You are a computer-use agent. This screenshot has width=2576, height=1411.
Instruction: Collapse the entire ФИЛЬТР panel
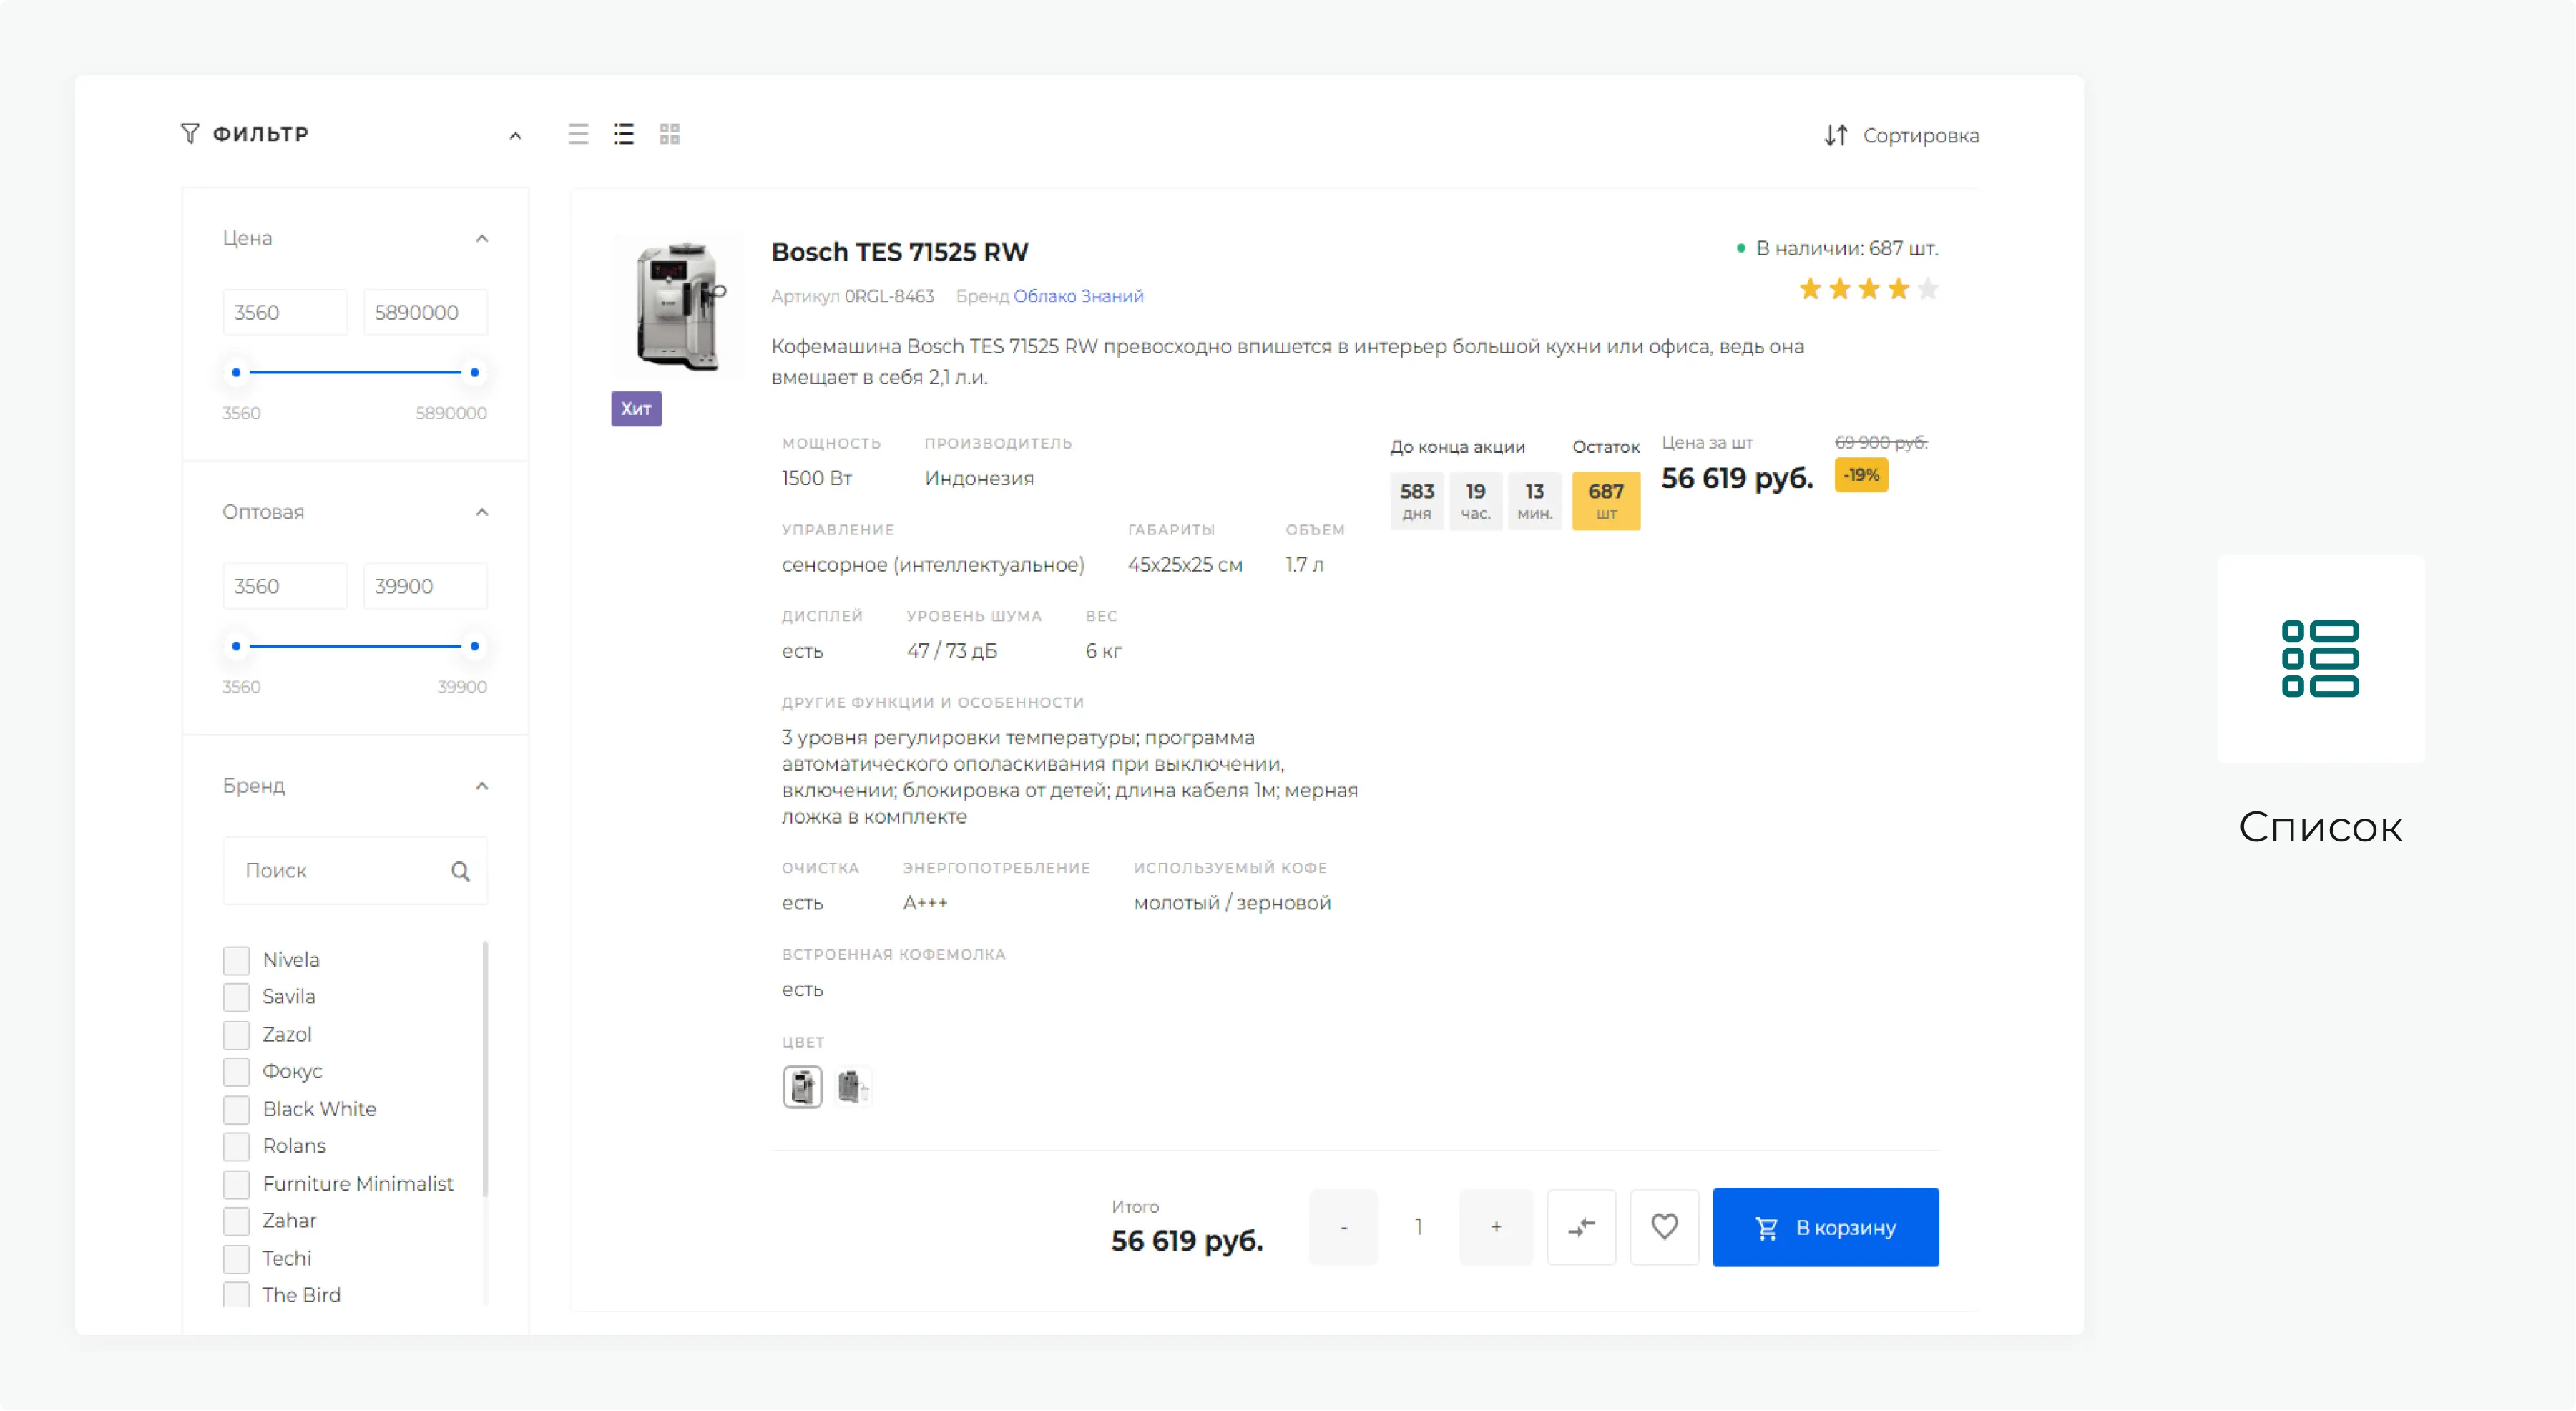pos(515,135)
